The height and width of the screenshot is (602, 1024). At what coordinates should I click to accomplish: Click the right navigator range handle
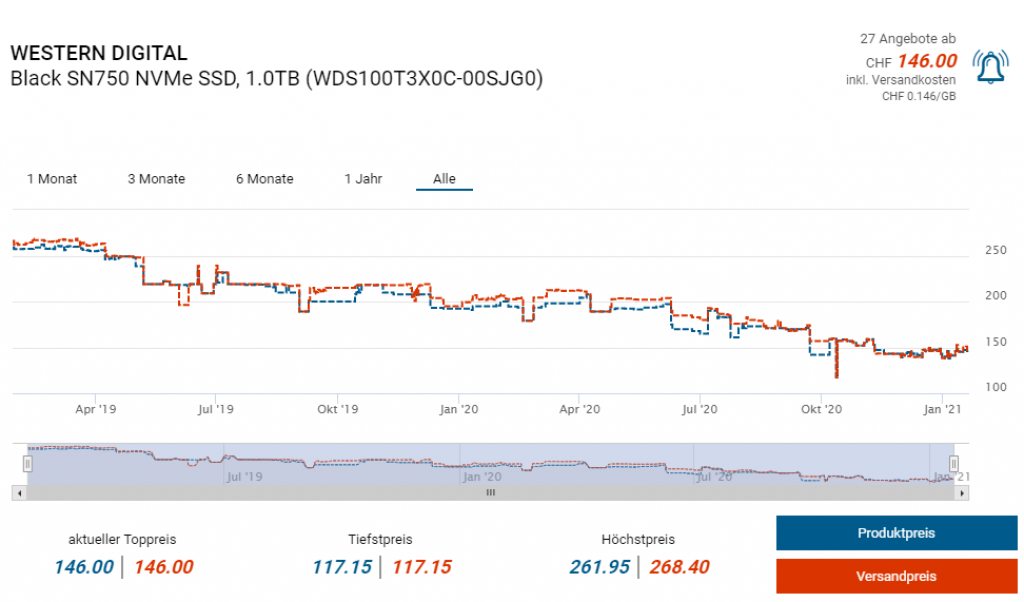[954, 463]
